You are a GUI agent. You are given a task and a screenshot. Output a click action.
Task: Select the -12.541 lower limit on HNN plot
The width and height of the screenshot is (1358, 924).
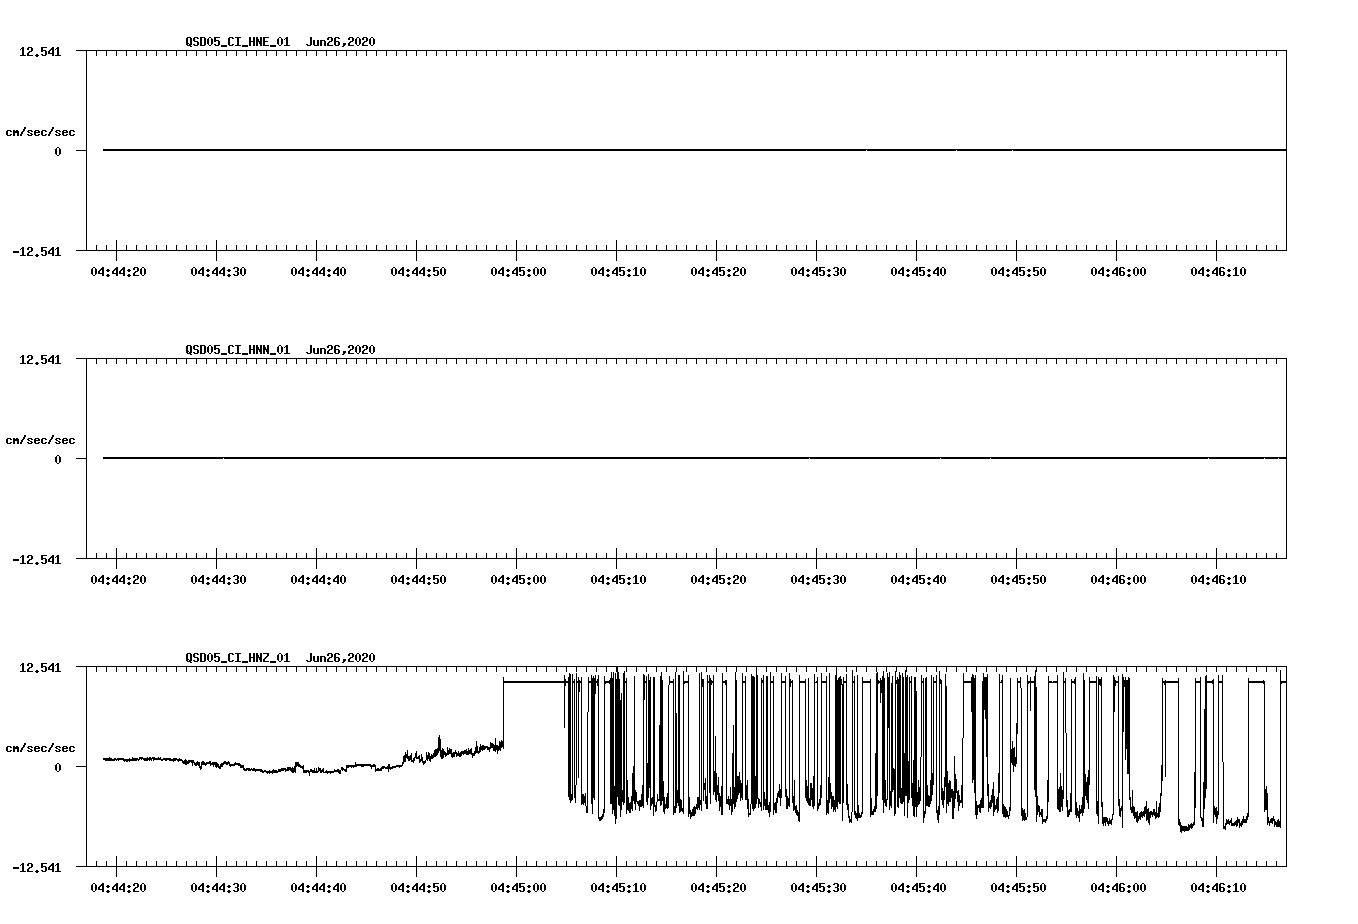pos(37,560)
